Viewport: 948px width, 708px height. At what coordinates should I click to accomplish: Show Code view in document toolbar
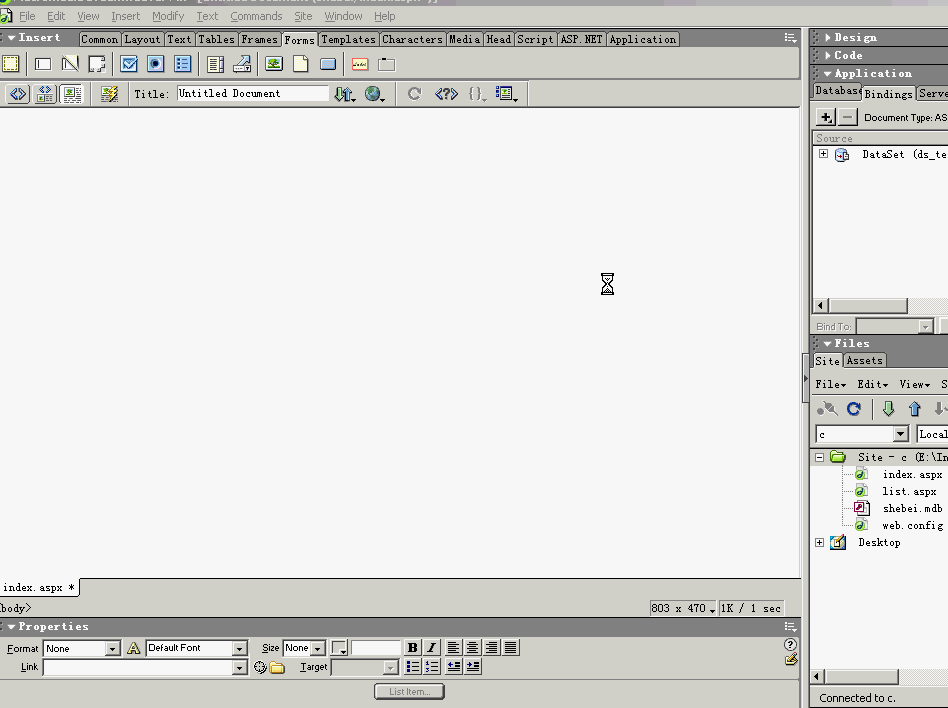(x=18, y=94)
